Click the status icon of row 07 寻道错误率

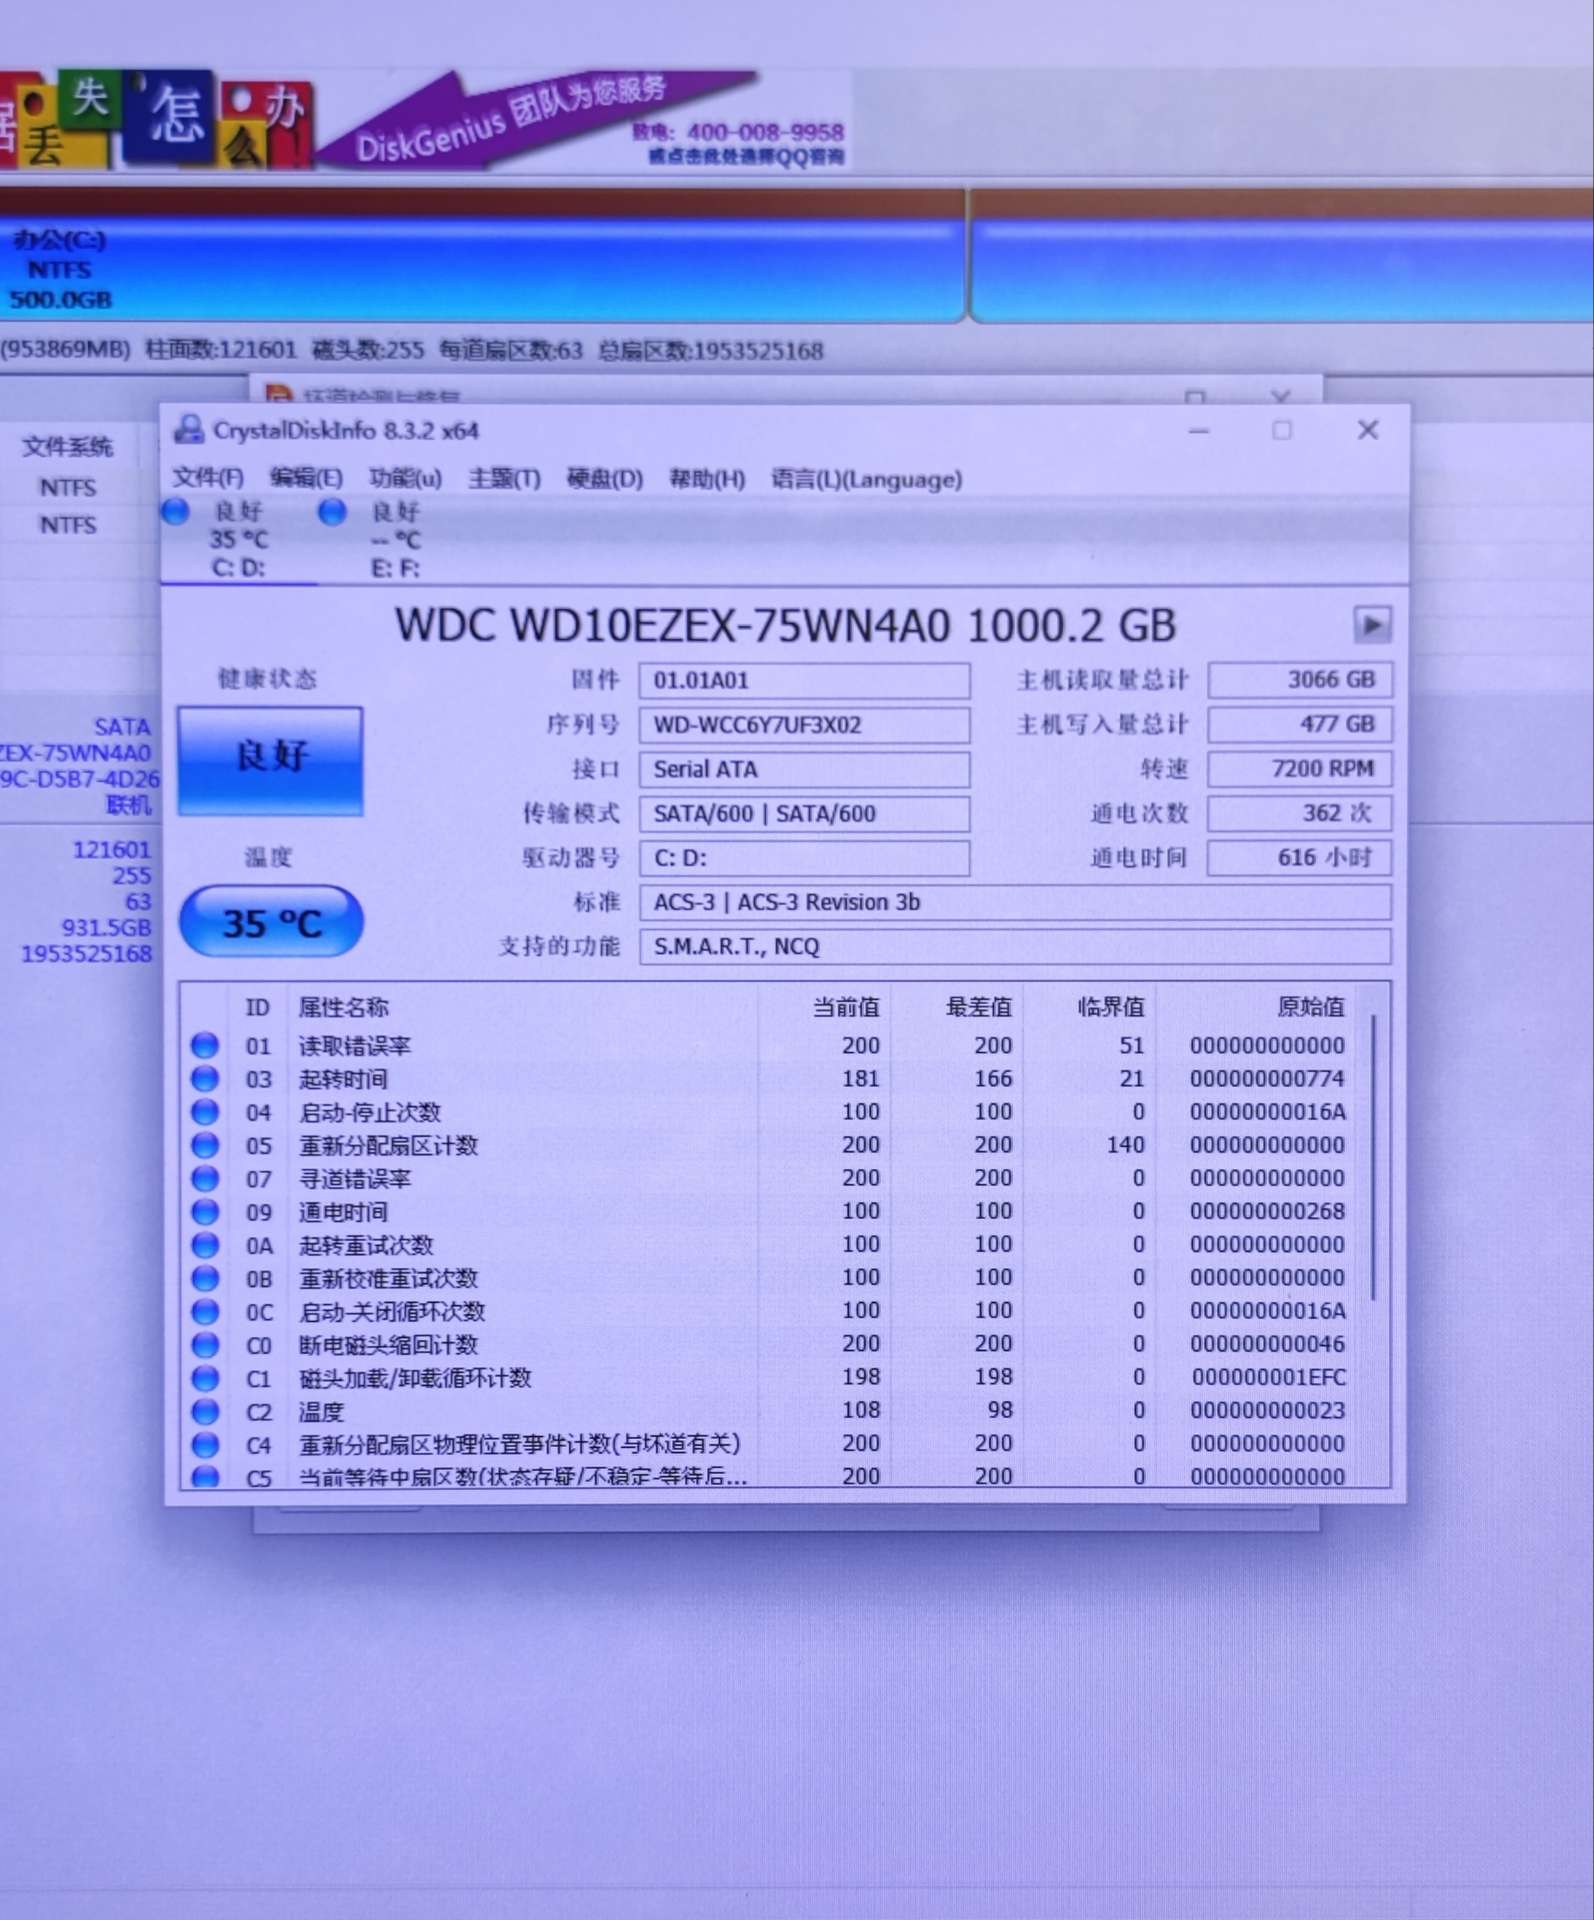tap(205, 1178)
